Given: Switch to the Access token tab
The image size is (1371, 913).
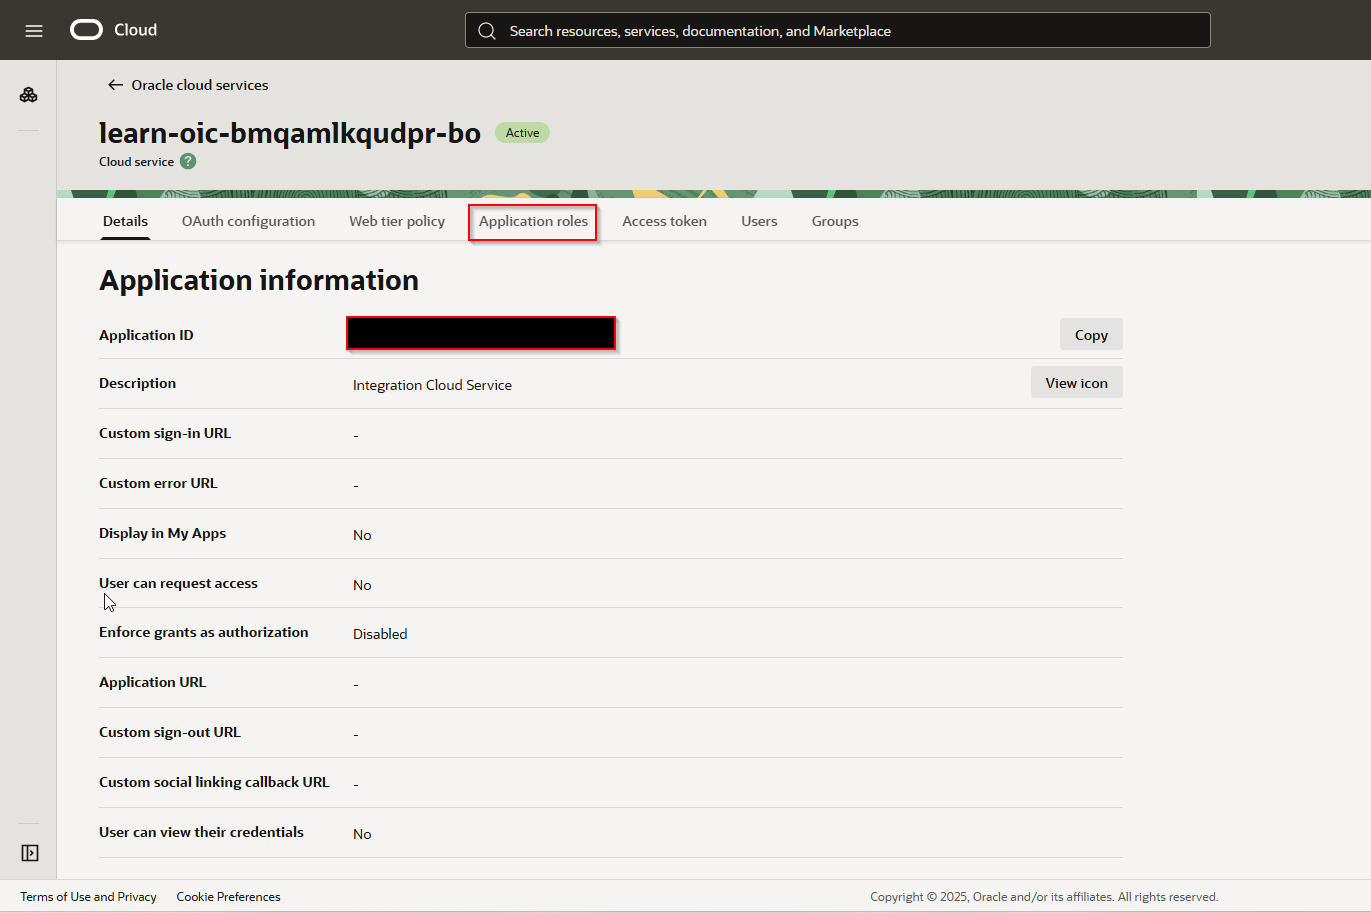Looking at the screenshot, I should [664, 221].
